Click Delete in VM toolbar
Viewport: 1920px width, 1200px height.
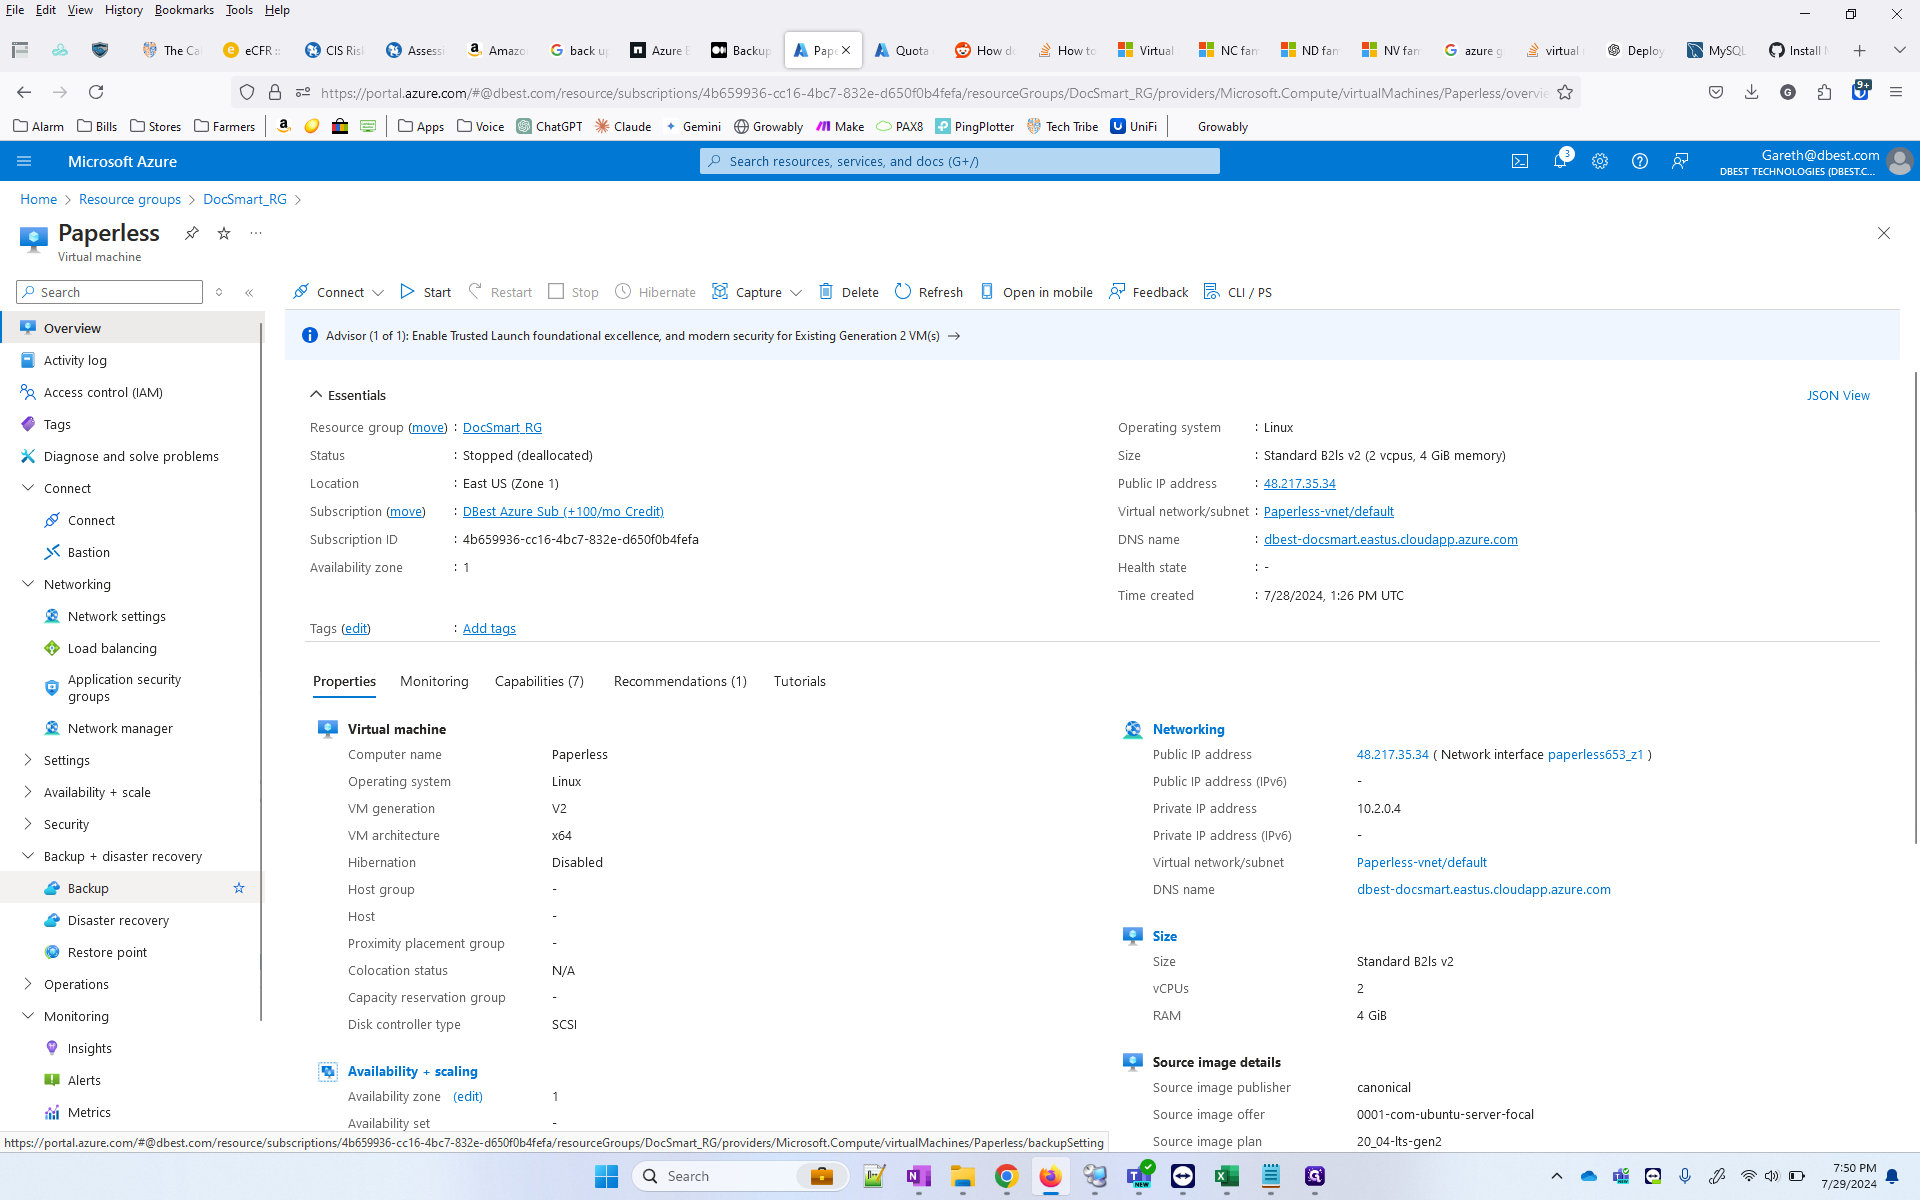click(x=849, y=292)
